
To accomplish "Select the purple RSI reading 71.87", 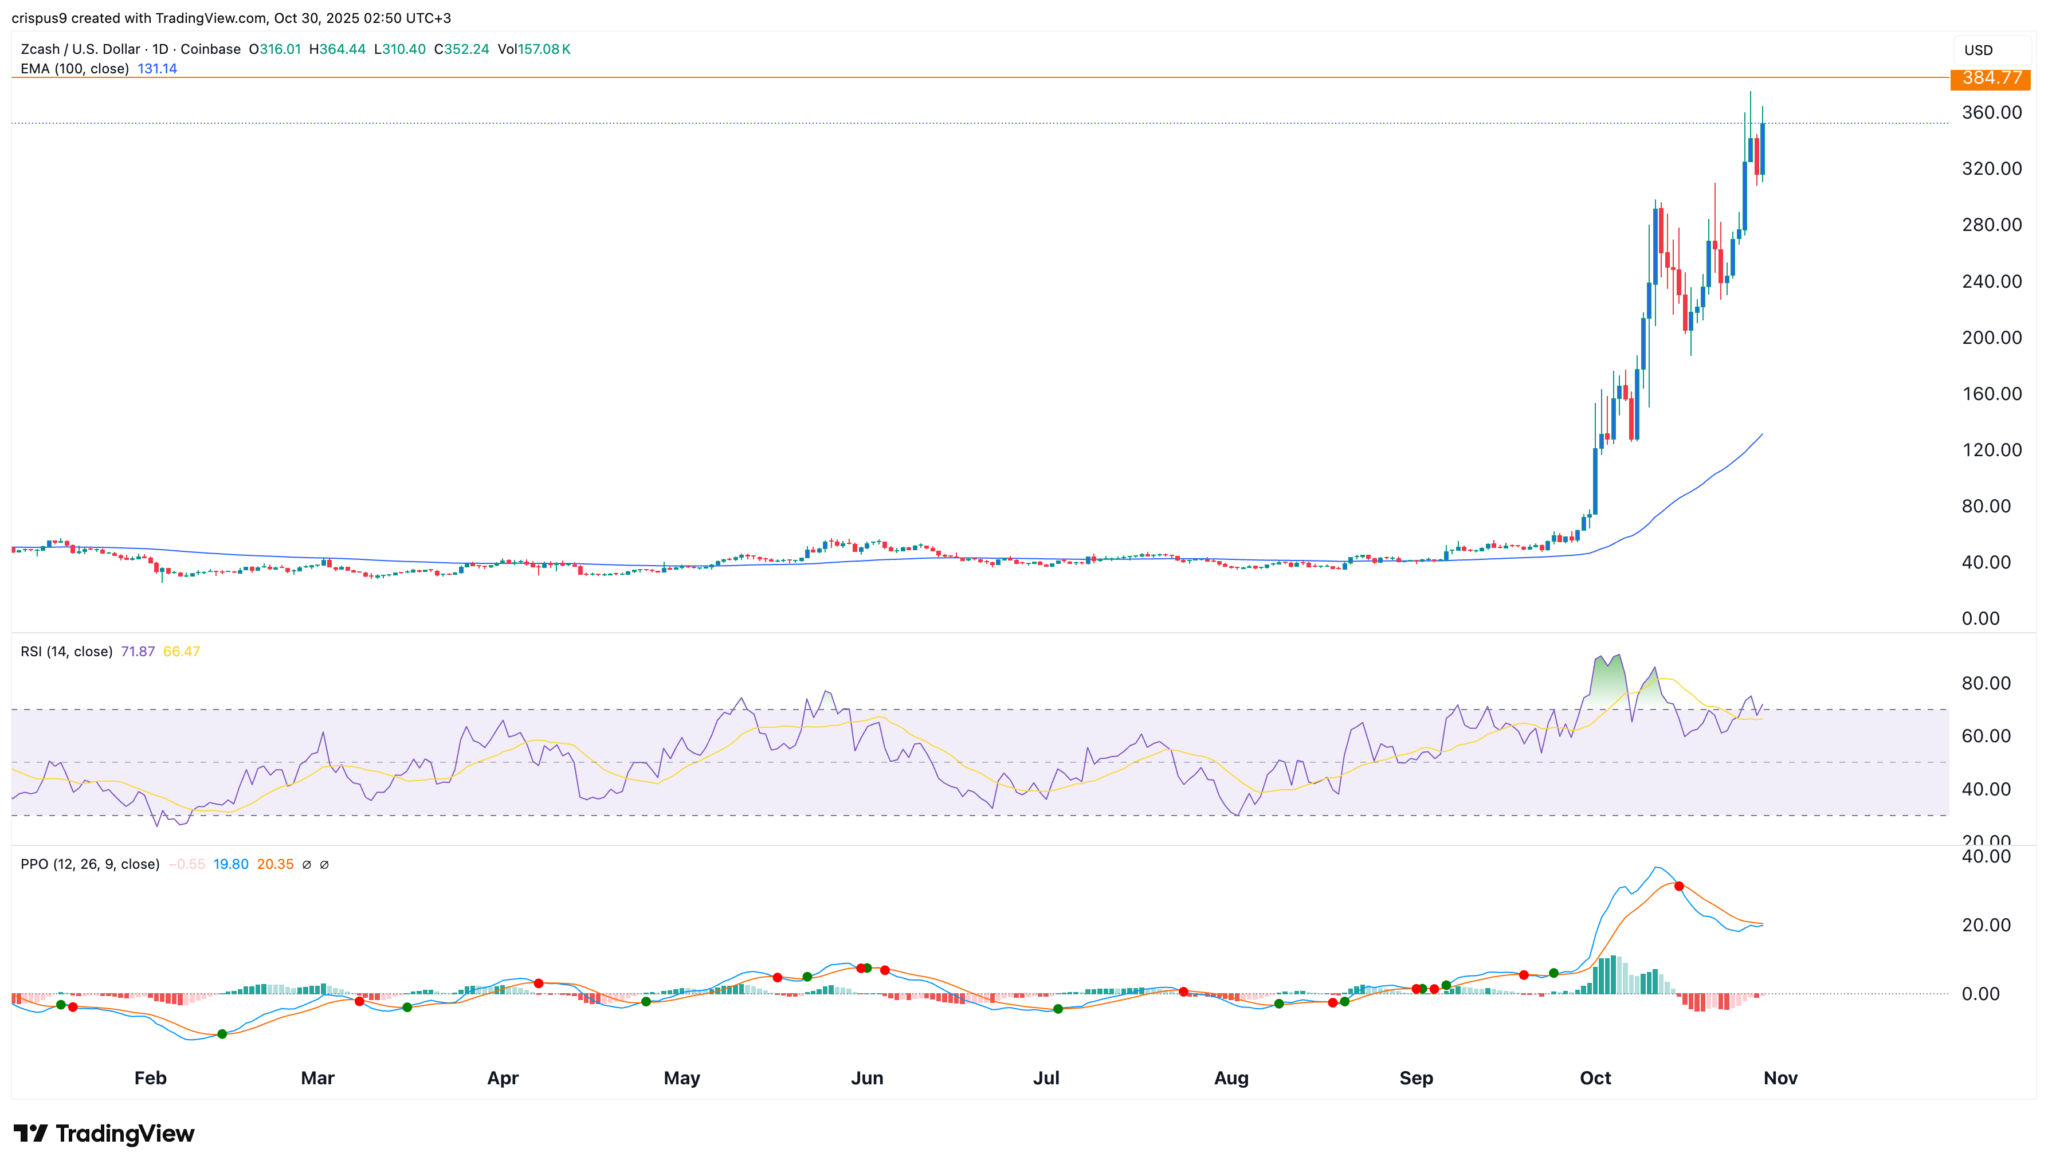I will [x=140, y=651].
